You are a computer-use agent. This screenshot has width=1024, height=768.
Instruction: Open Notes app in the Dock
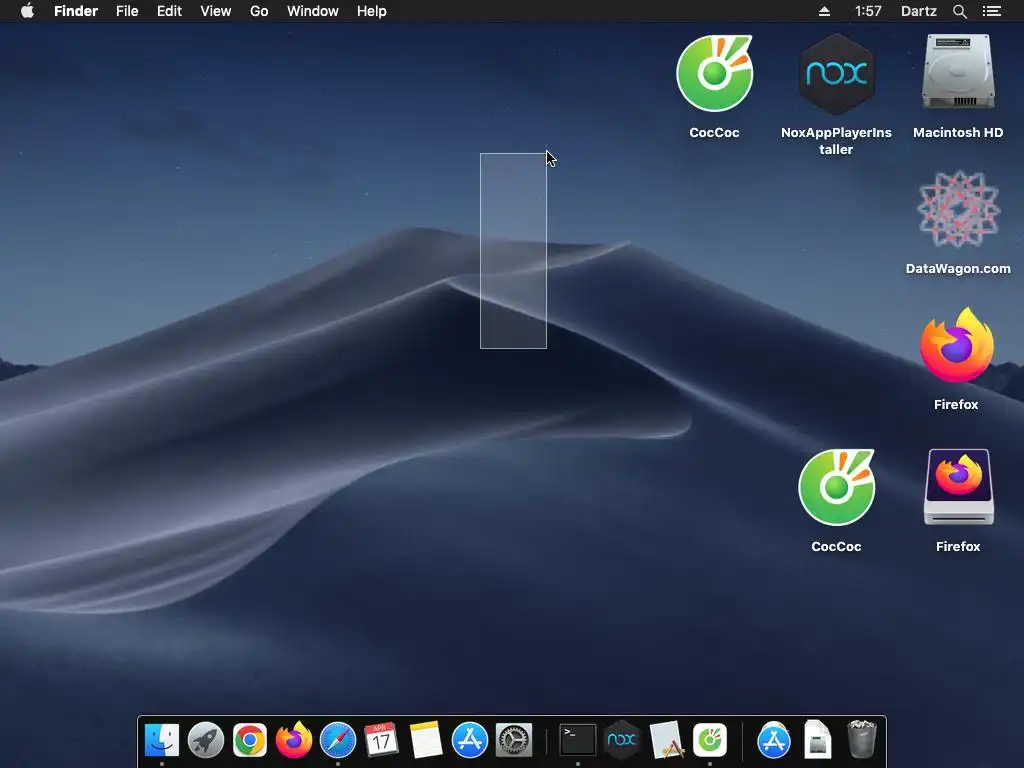[x=426, y=740]
